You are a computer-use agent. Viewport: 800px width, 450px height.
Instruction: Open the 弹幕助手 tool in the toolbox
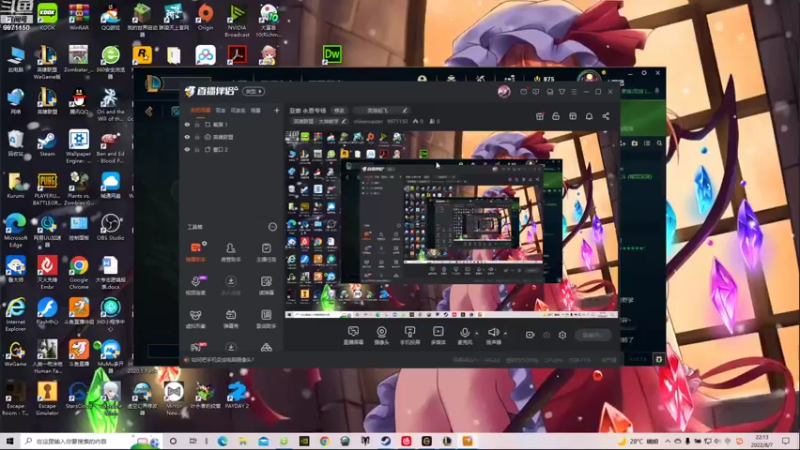pos(195,252)
